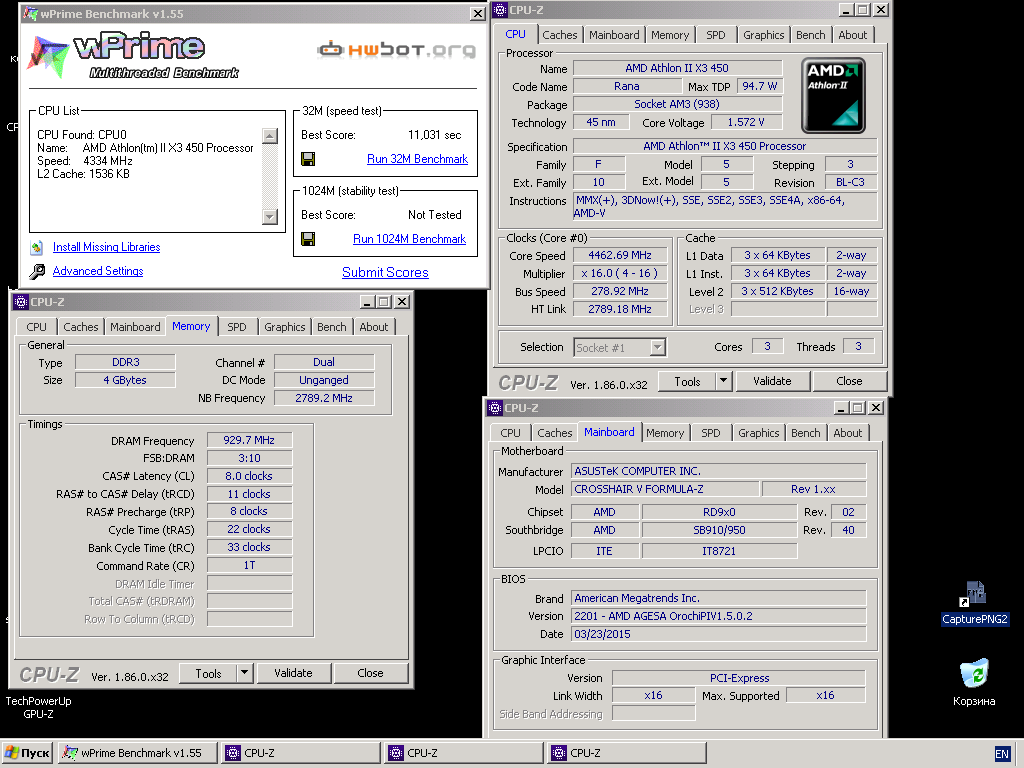
Task: Click the save icon under 1024M Best Score
Action: pyautogui.click(x=308, y=239)
